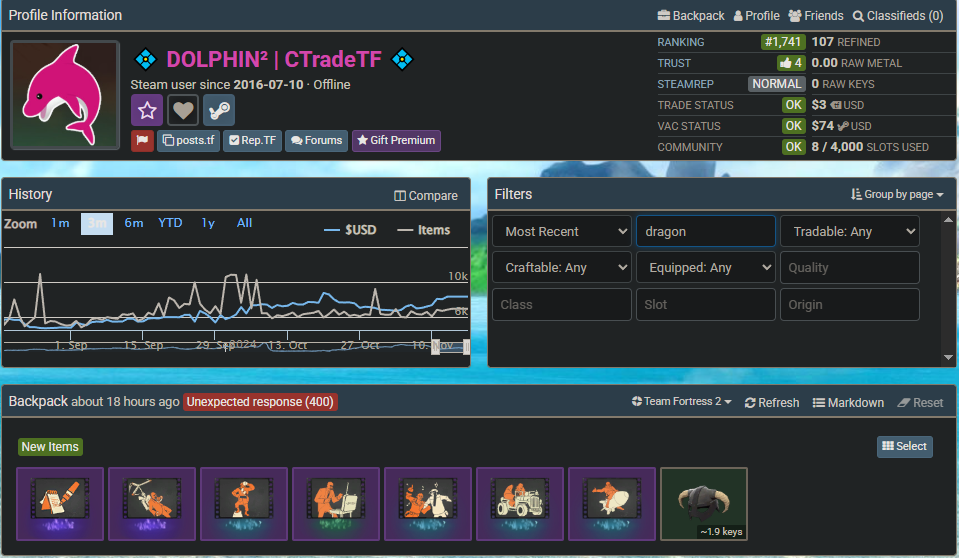Set history zoom to All

coord(244,223)
